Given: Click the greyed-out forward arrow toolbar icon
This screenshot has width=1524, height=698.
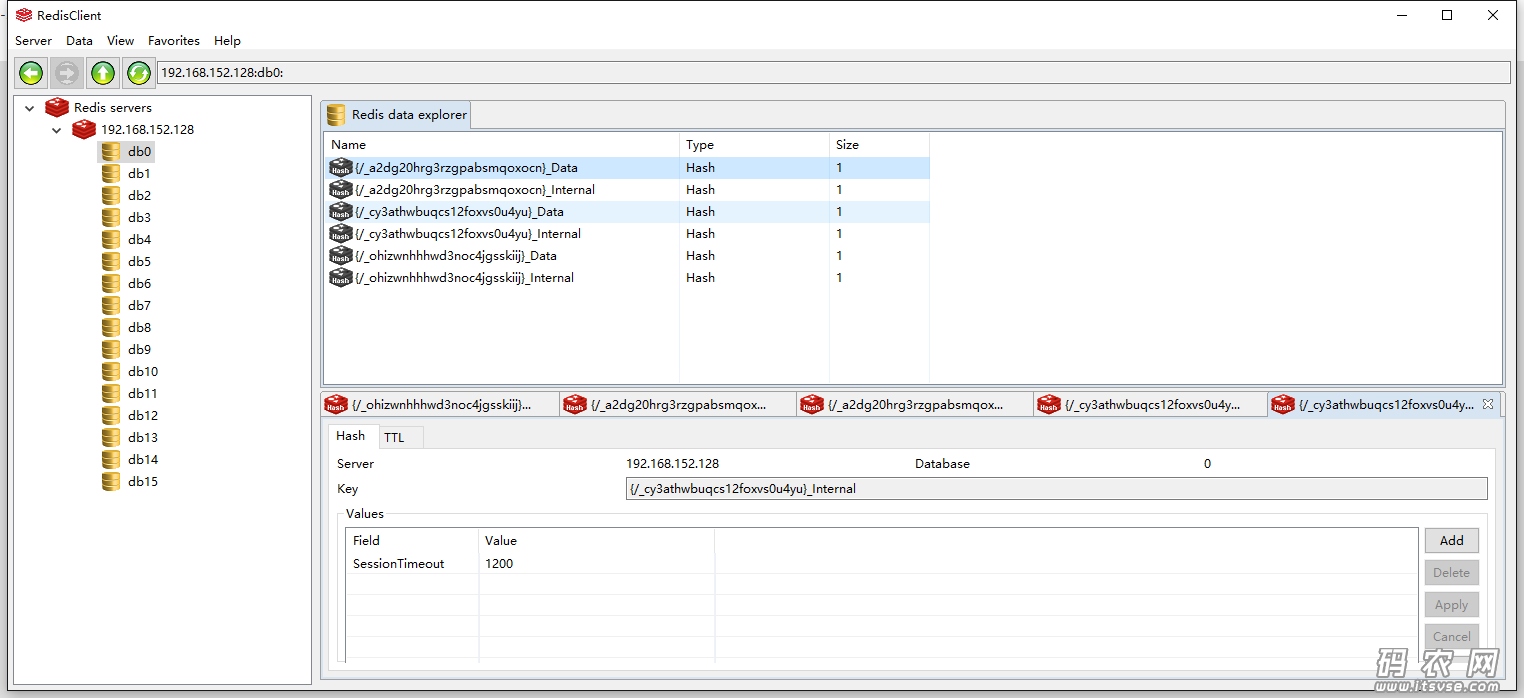Looking at the screenshot, I should point(67,73).
